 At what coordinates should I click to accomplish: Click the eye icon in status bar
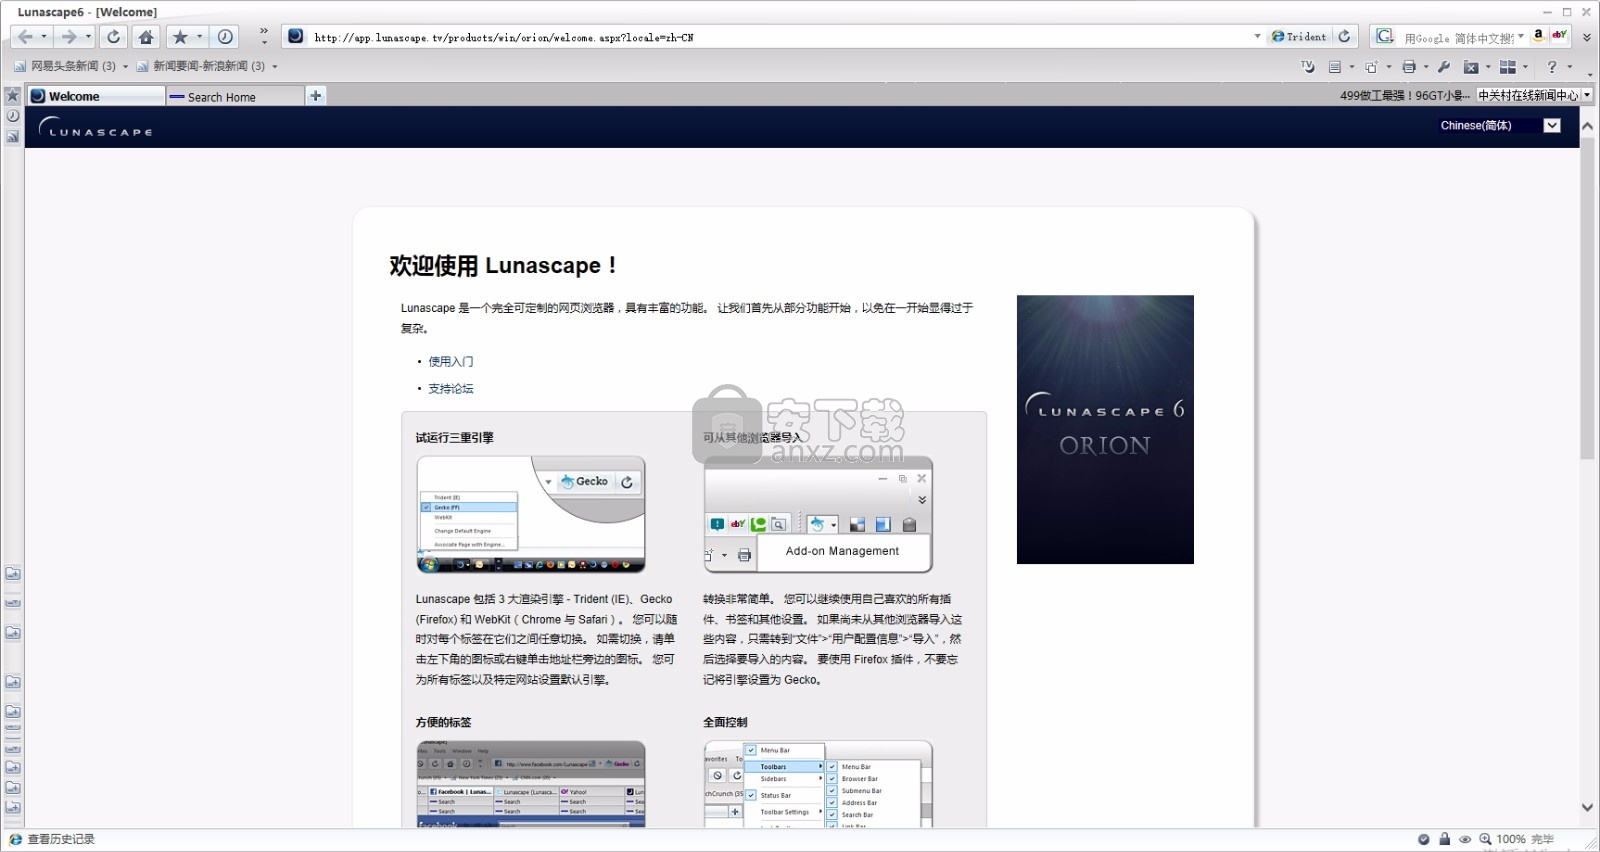(1465, 839)
